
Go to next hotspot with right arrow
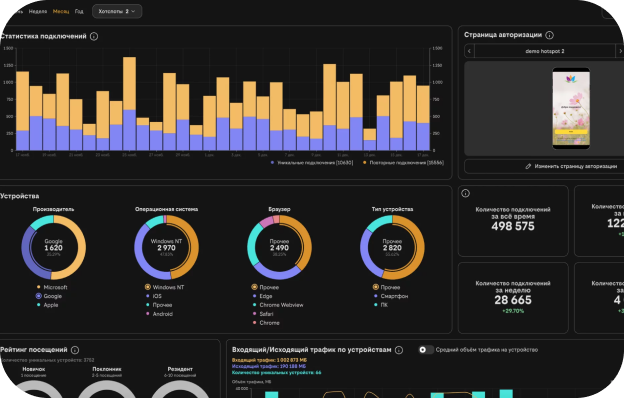620,51
